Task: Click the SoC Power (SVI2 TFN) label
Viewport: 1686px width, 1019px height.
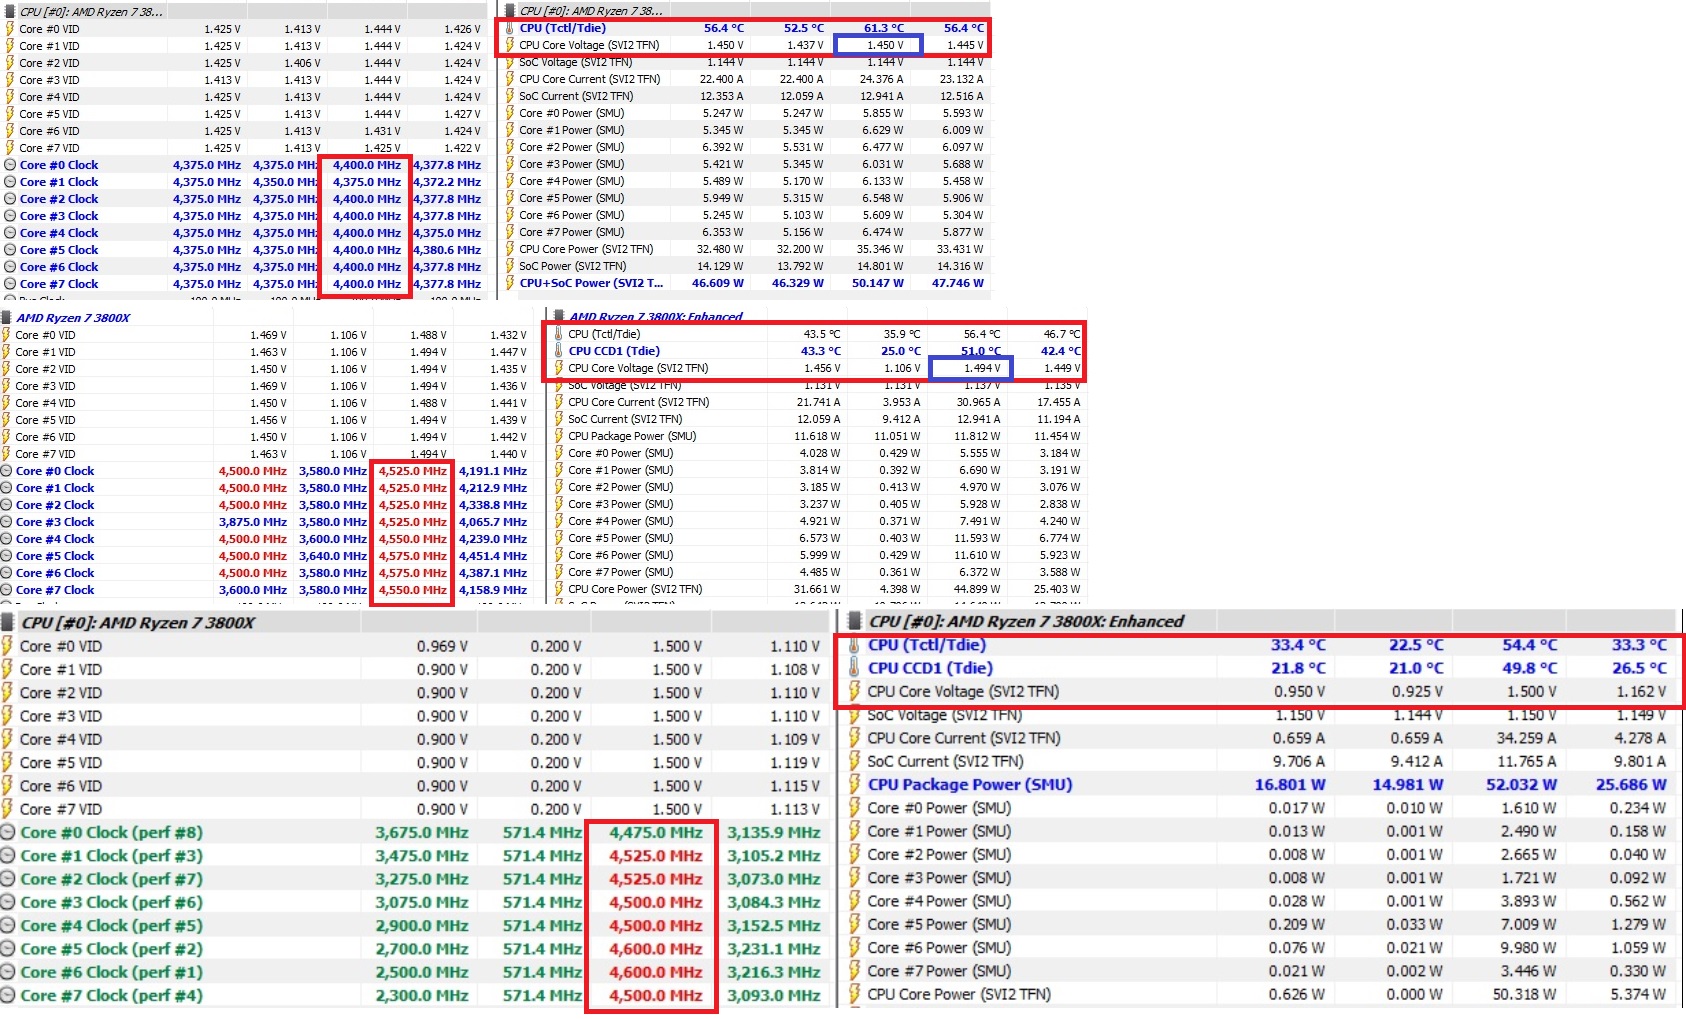Action: pyautogui.click(x=573, y=266)
